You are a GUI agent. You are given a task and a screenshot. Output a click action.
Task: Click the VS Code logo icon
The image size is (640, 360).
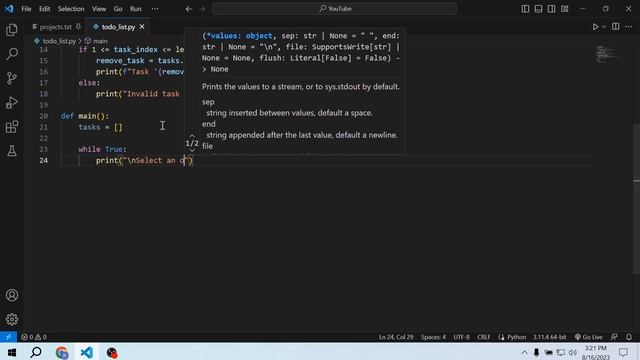coord(9,9)
